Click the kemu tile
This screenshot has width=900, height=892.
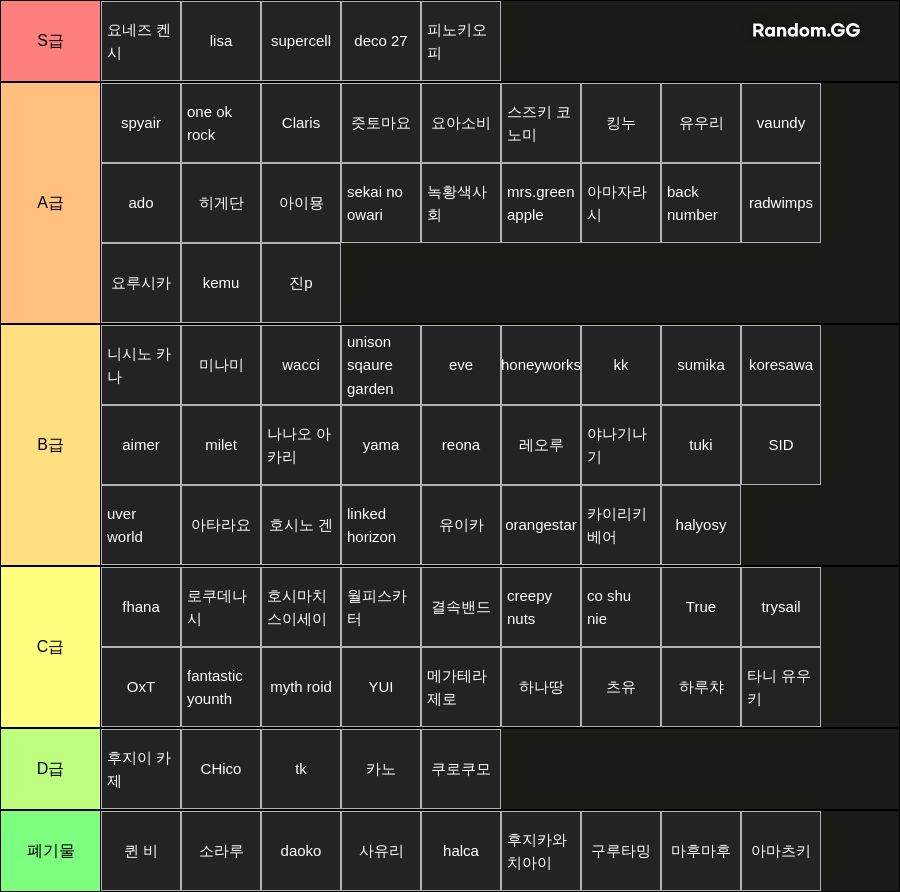[221, 283]
